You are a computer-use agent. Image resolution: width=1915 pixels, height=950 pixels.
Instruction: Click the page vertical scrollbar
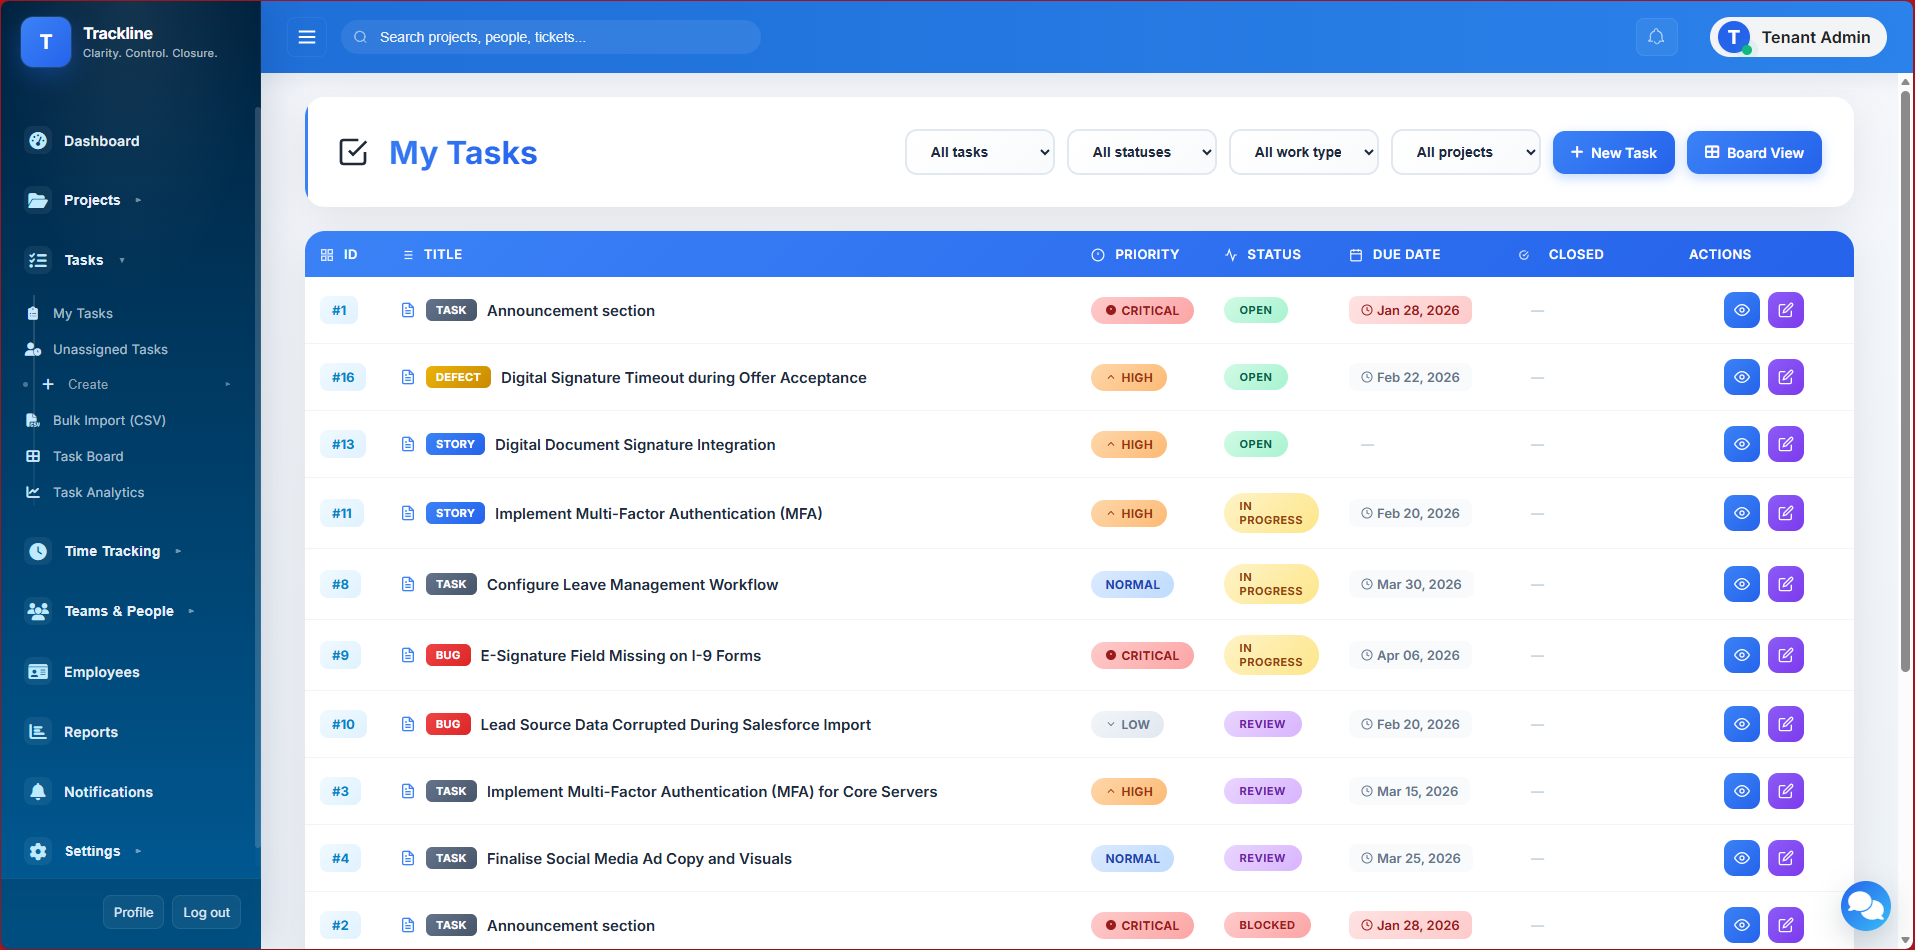1905,380
